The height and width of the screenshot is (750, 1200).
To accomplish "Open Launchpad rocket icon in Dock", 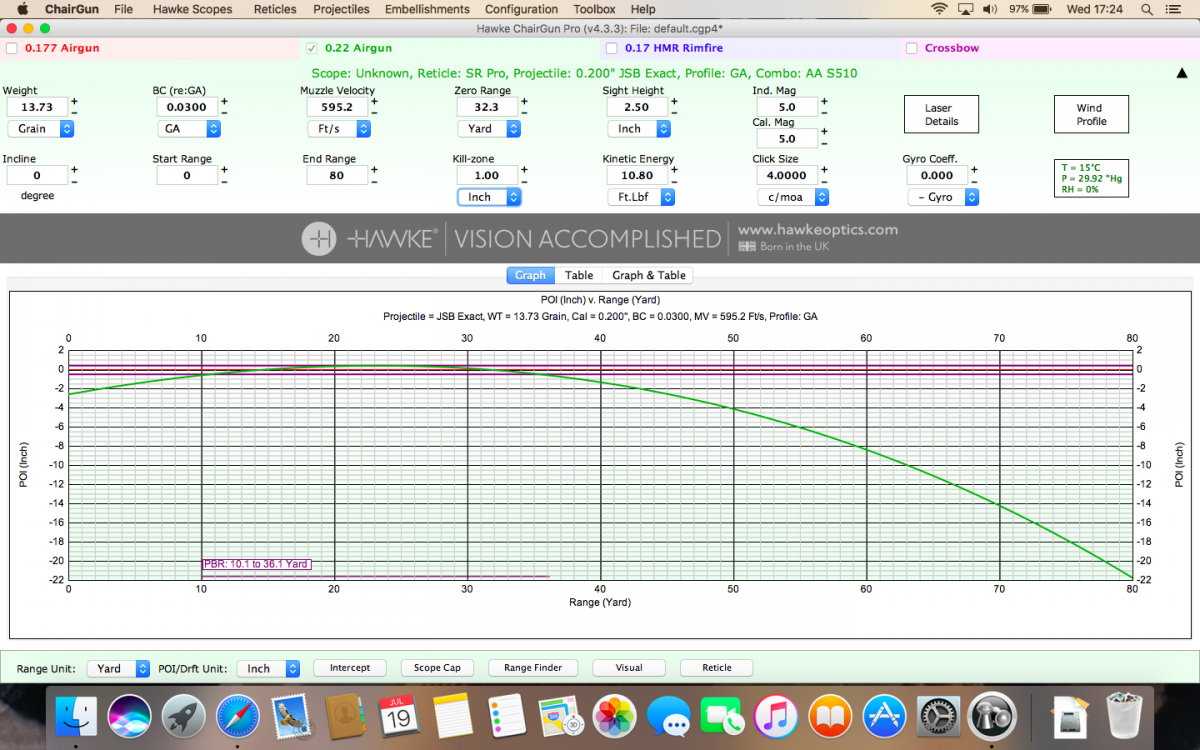I will pos(184,716).
